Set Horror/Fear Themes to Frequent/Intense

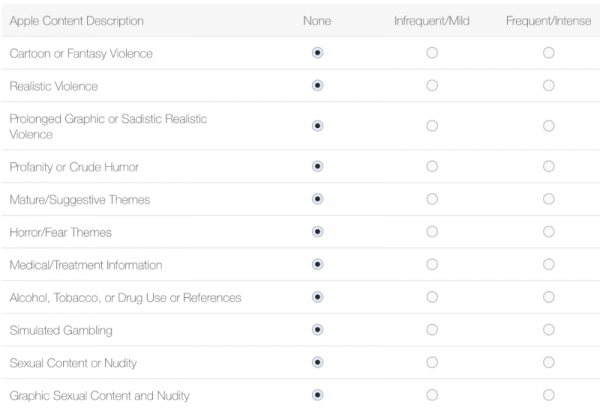click(549, 232)
